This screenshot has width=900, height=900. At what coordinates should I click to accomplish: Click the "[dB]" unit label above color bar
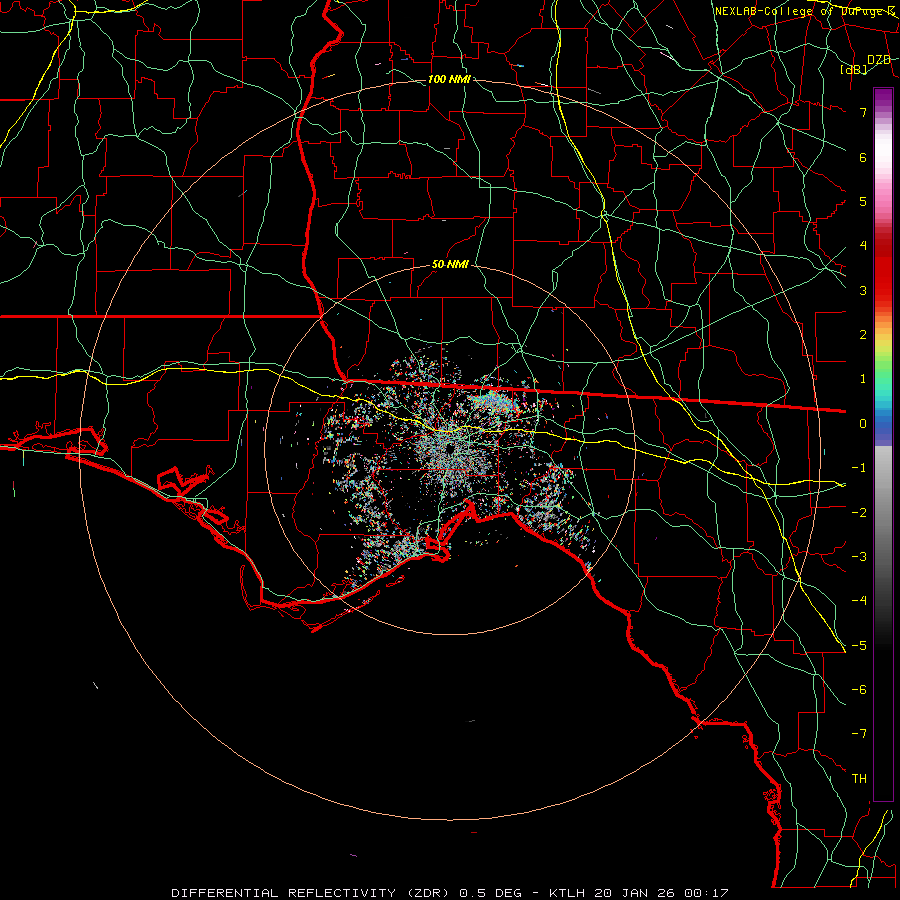(x=854, y=69)
